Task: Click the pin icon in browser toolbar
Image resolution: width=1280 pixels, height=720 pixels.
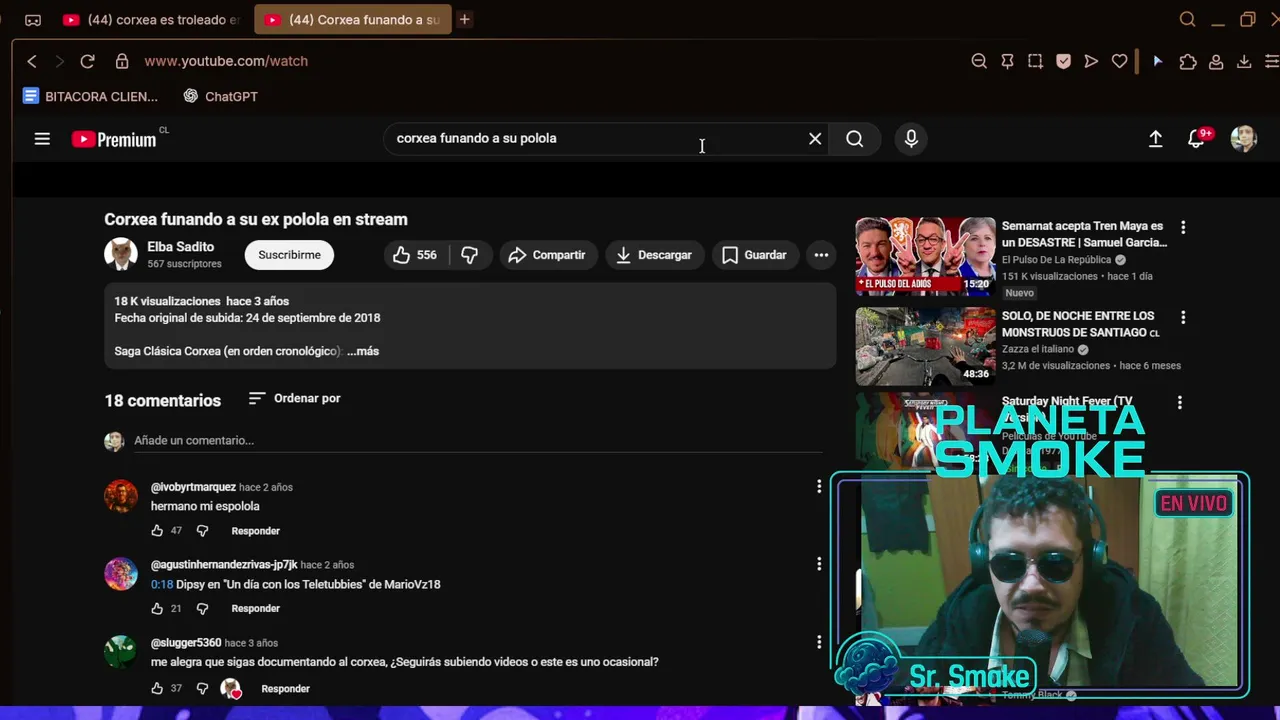Action: 1007,61
